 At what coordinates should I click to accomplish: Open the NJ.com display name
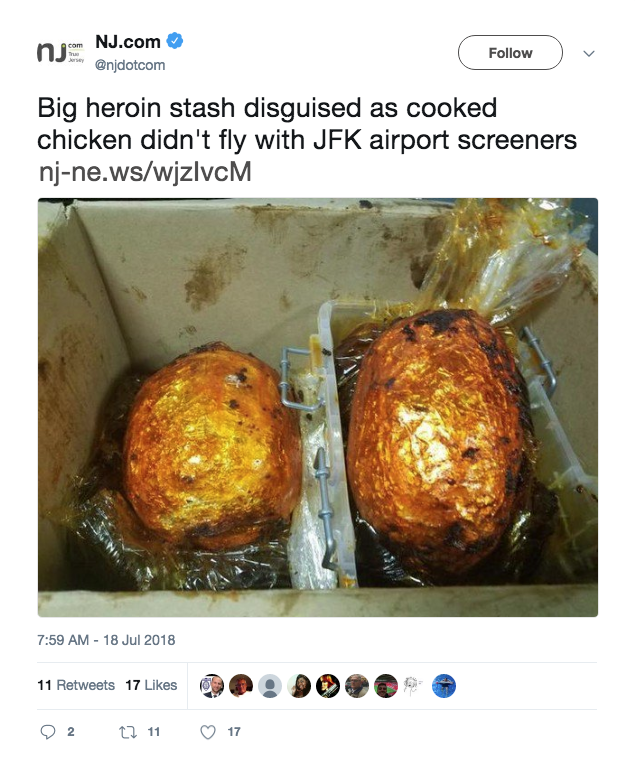(128, 42)
